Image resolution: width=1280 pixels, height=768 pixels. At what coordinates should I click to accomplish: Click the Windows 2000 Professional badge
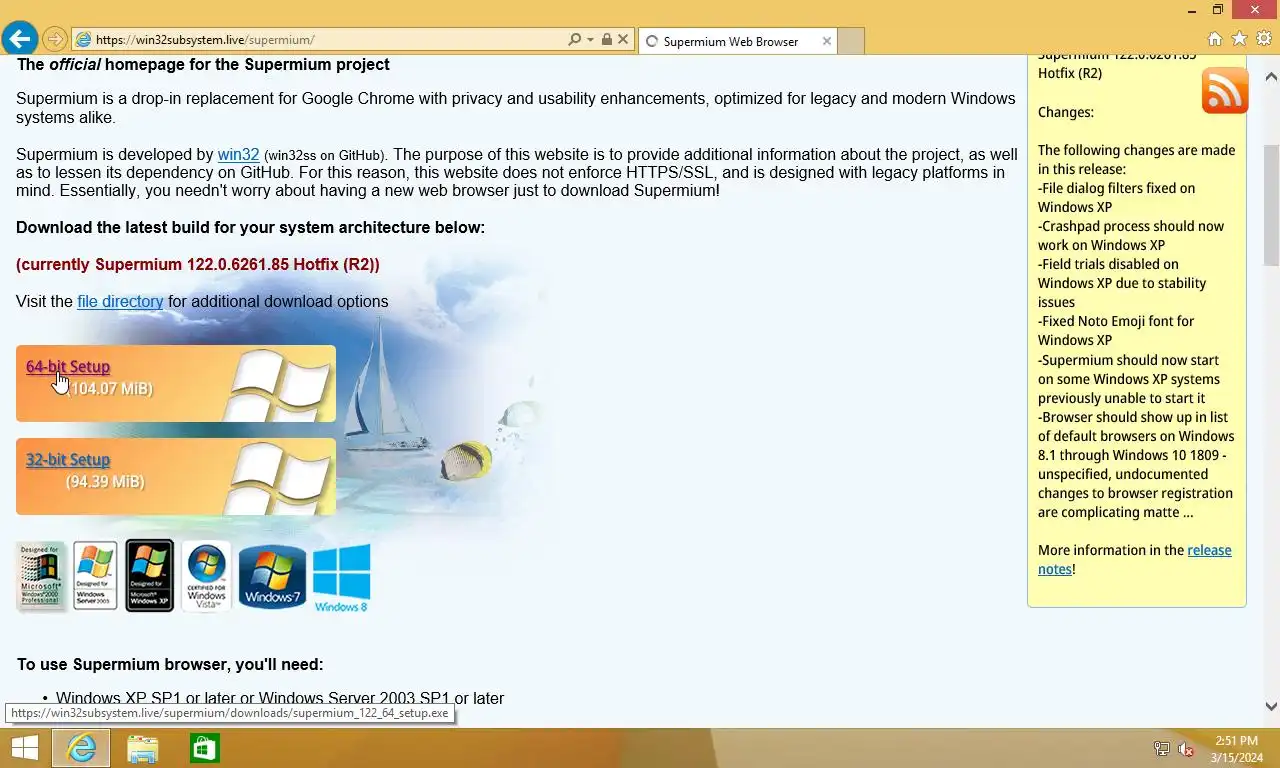[x=41, y=576]
